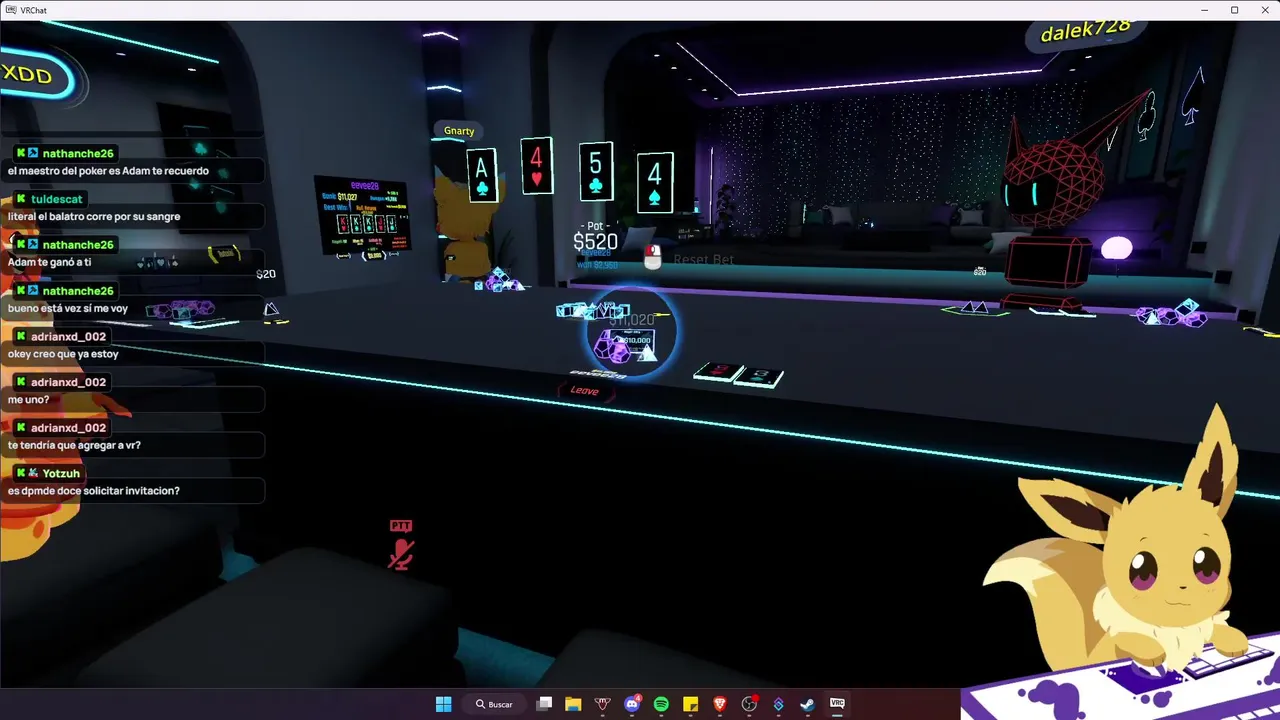Click tuldescat's username in chat

coord(57,199)
